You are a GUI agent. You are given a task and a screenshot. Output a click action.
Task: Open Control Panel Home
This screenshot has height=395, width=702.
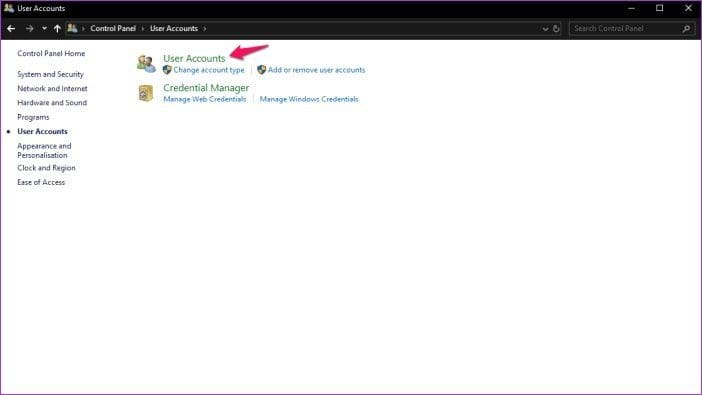point(51,53)
